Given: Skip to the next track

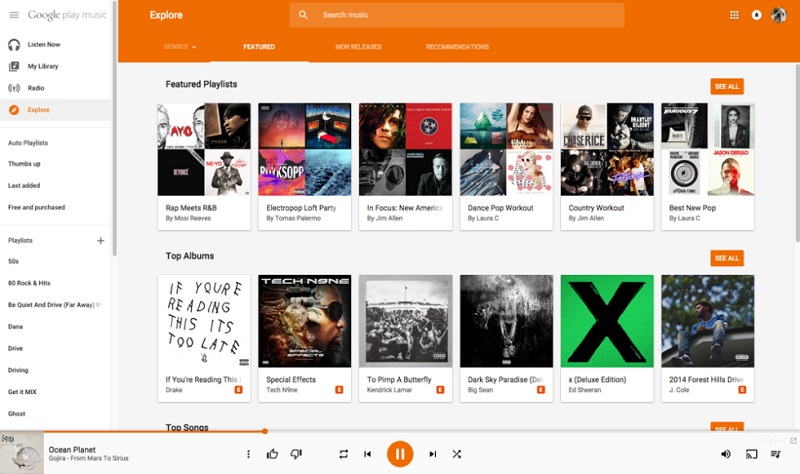Looking at the screenshot, I should (x=433, y=454).
